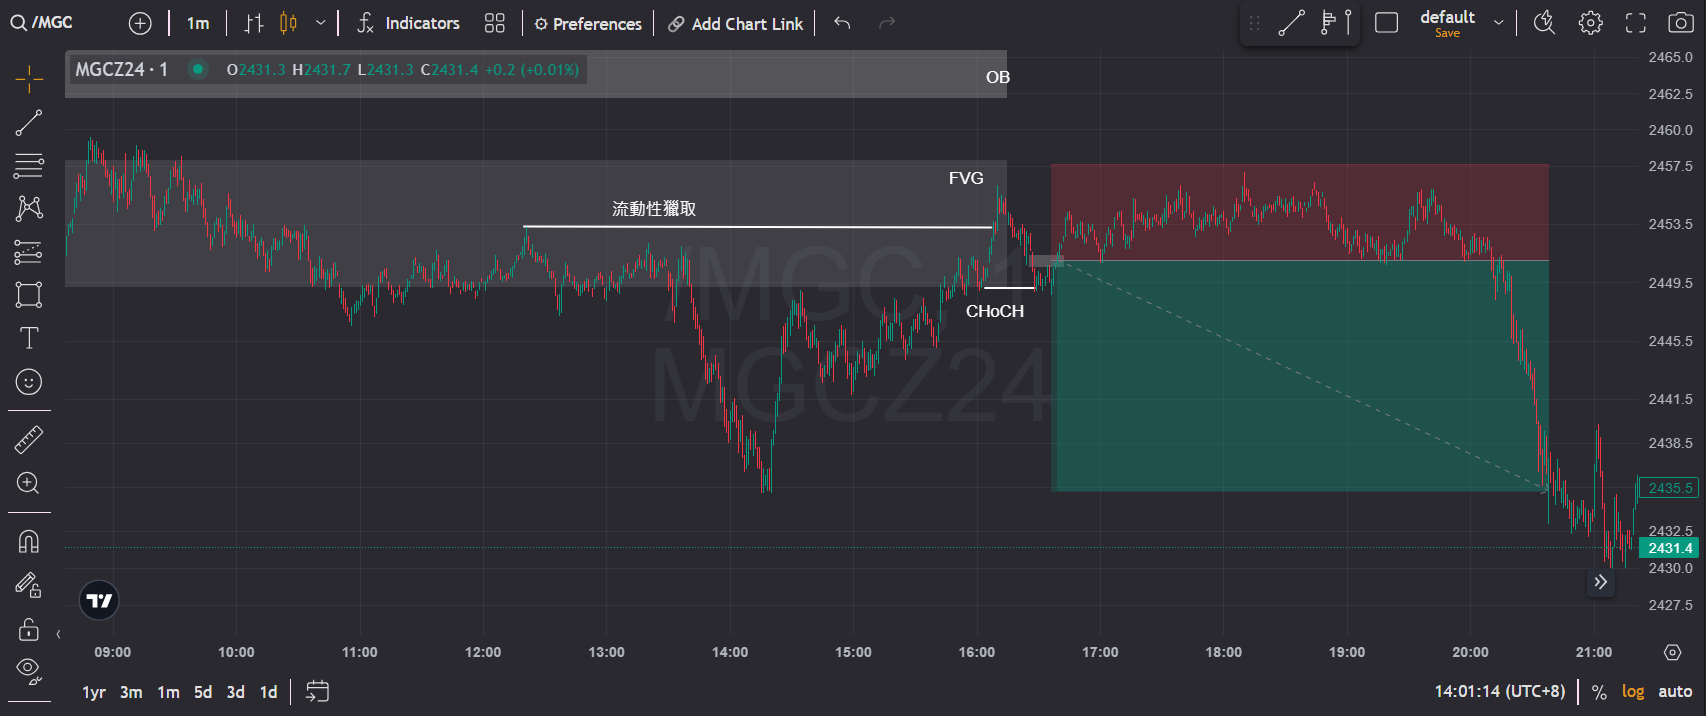Hide all drawings with eye icon
The height and width of the screenshot is (716, 1706).
[29, 670]
